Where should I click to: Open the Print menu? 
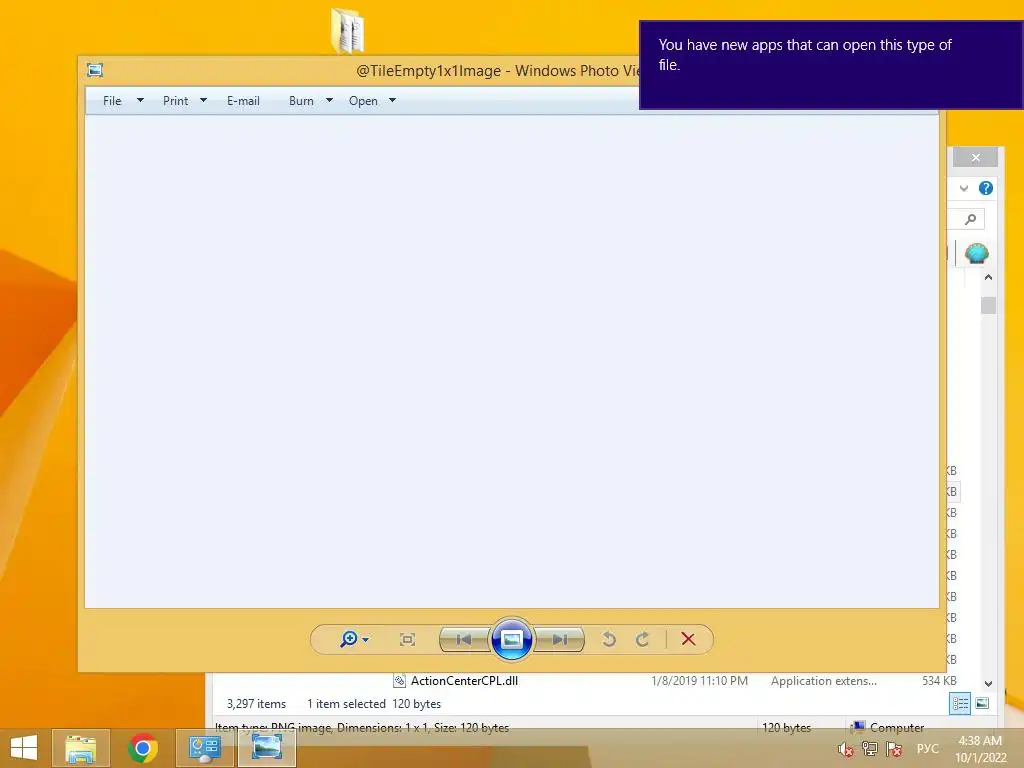(175, 101)
